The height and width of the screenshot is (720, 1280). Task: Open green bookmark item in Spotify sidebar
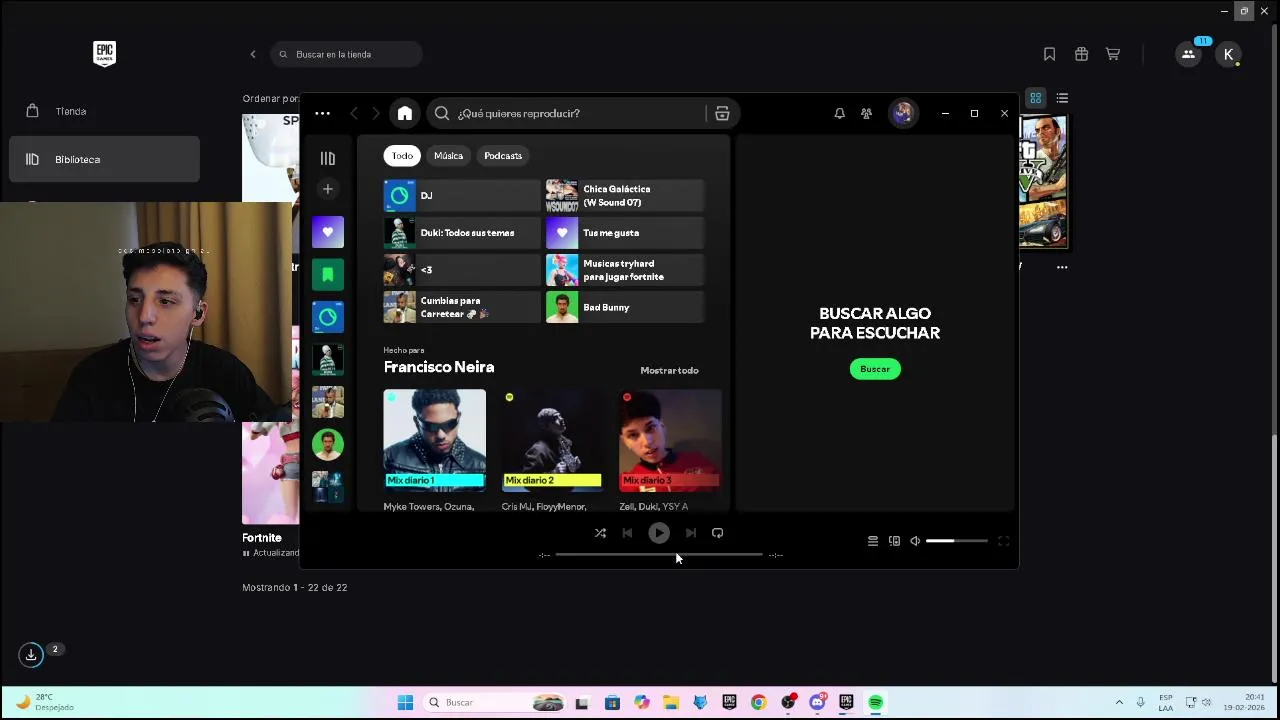click(x=327, y=274)
